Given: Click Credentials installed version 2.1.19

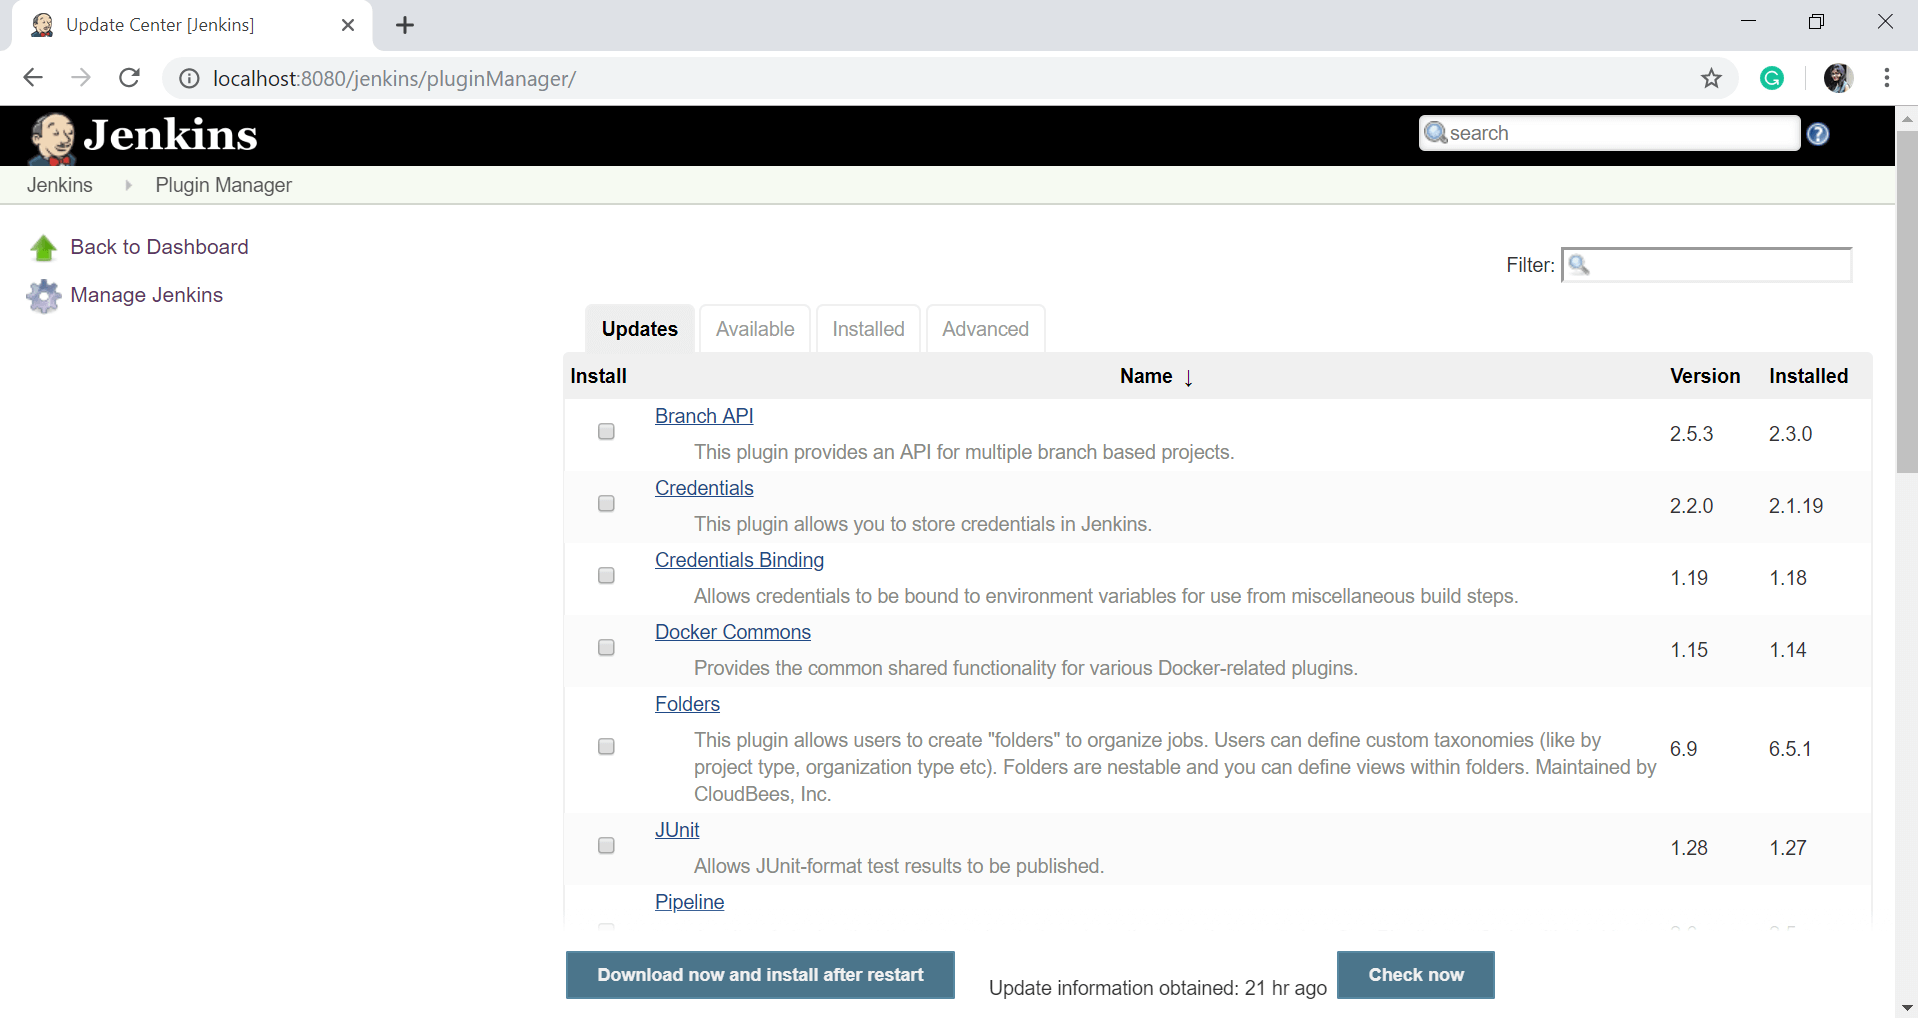Looking at the screenshot, I should pos(1796,506).
